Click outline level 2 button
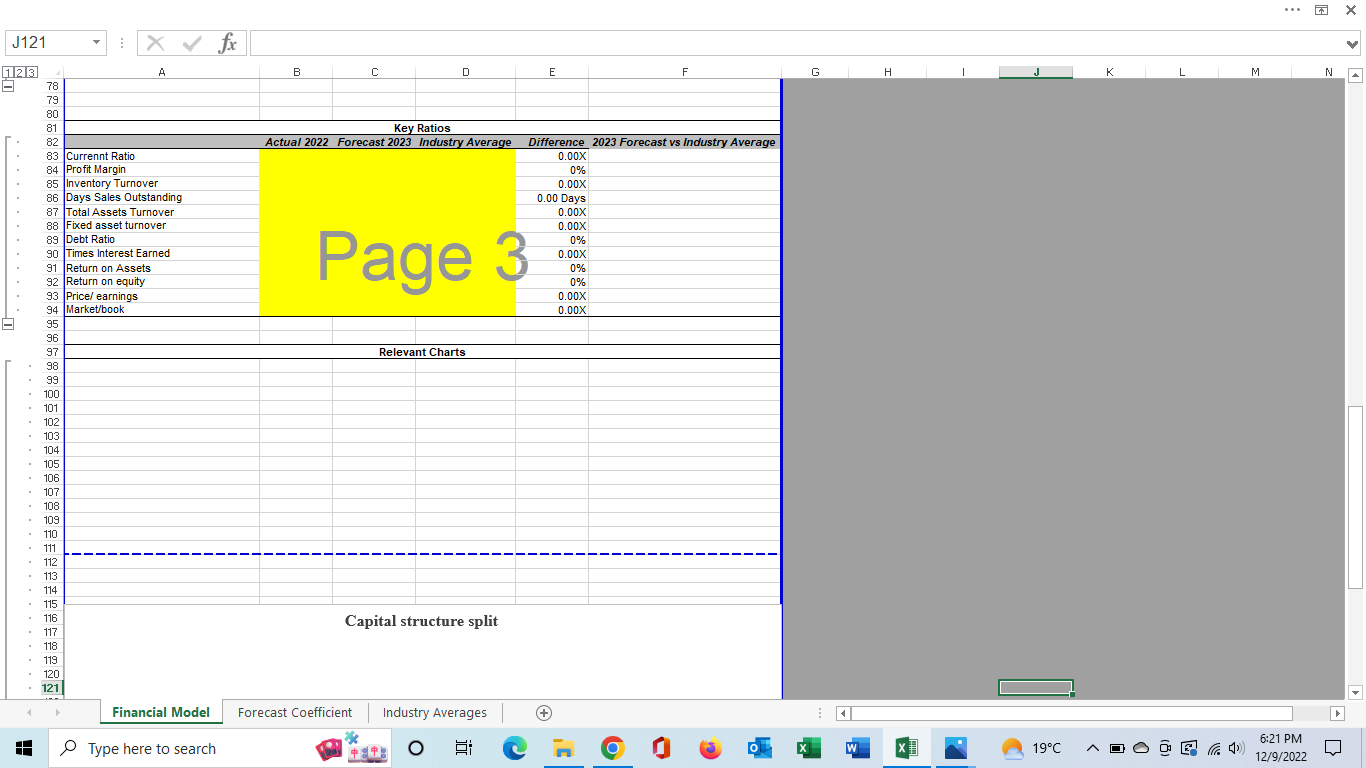 click(x=19, y=73)
